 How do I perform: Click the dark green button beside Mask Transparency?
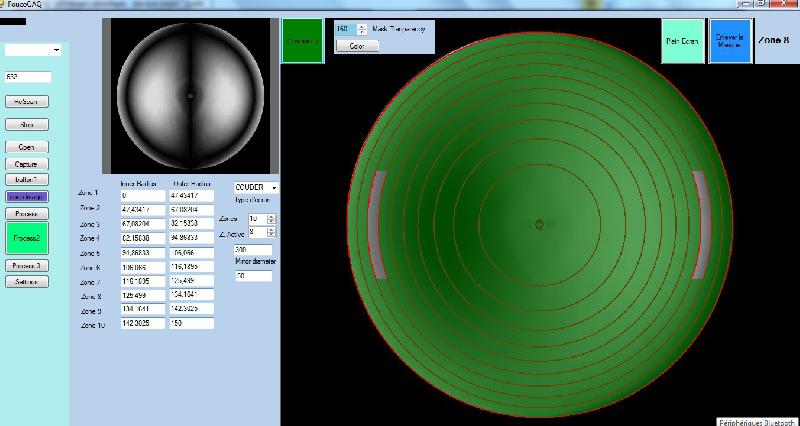click(x=303, y=41)
